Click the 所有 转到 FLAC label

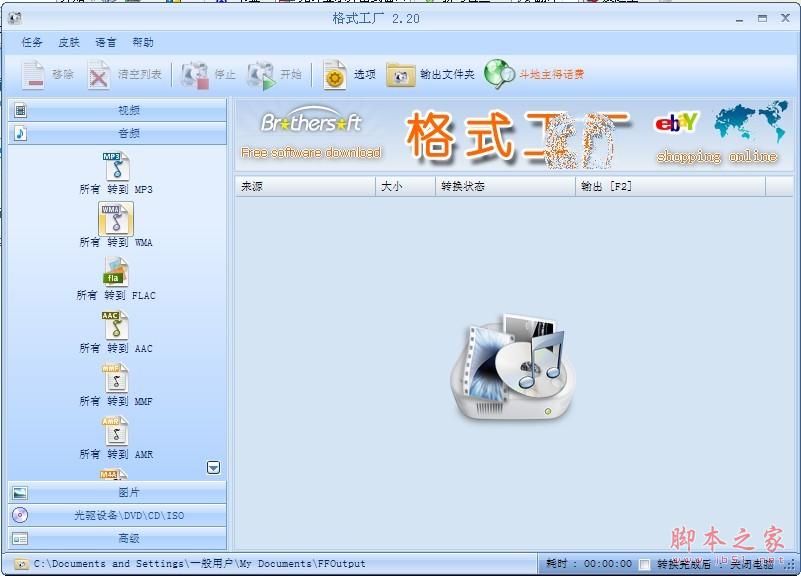116,296
